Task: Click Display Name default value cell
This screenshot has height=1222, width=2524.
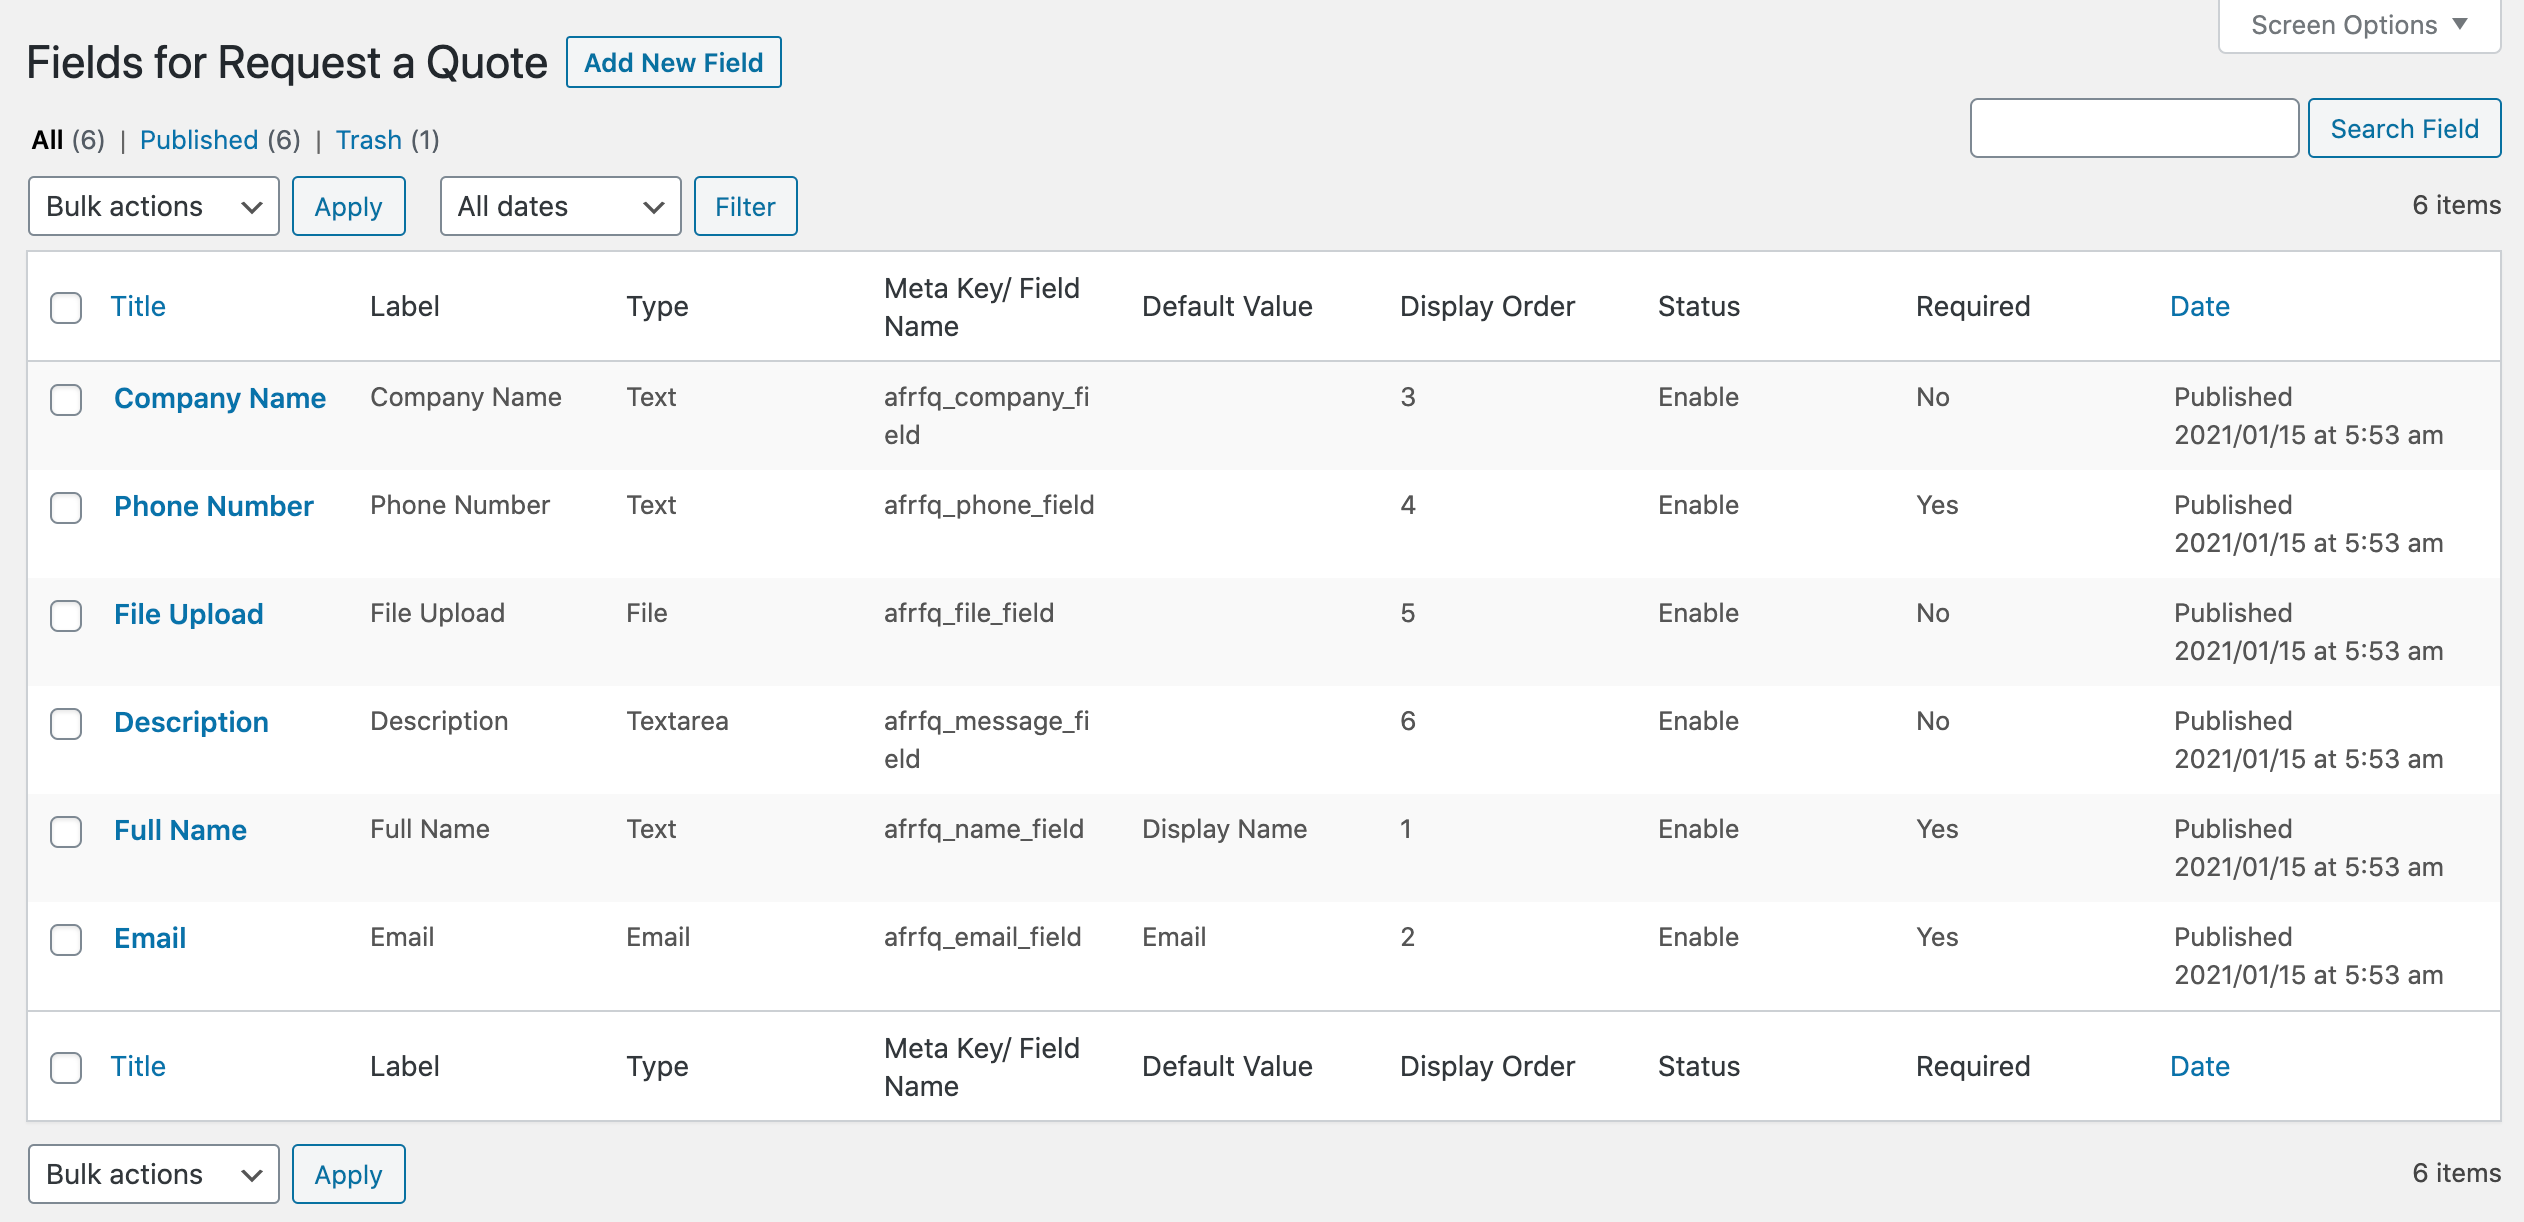Action: [1225, 829]
